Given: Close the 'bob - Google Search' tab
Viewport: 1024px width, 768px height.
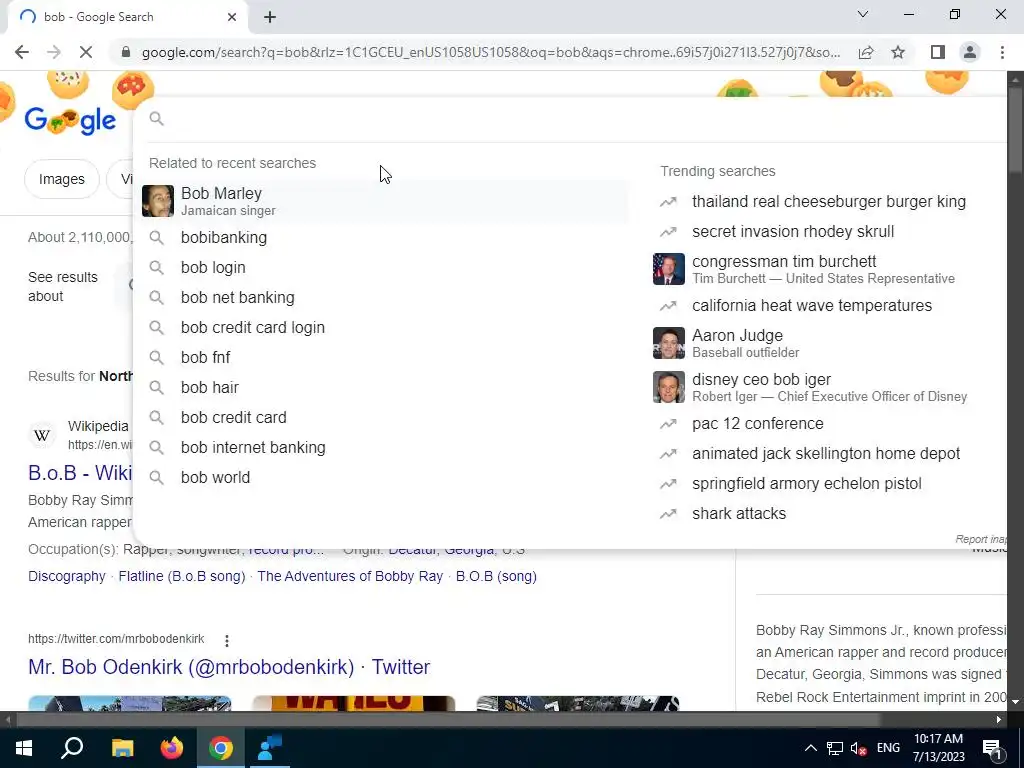Looking at the screenshot, I should pos(232,17).
